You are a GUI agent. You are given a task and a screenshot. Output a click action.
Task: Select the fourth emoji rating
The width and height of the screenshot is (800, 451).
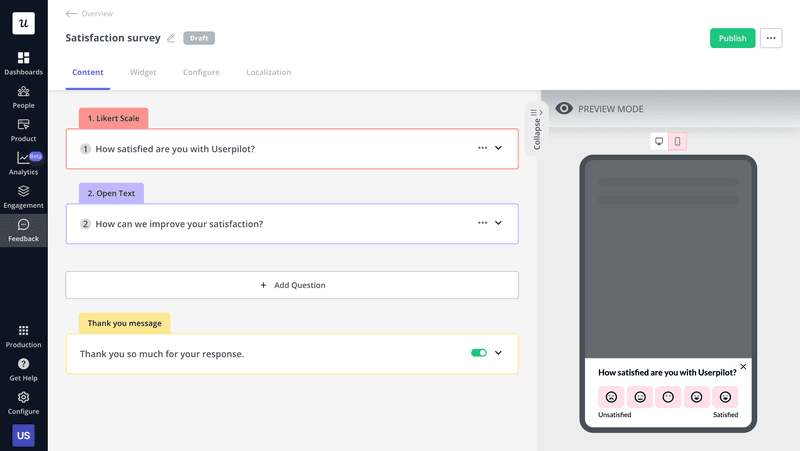pos(696,397)
